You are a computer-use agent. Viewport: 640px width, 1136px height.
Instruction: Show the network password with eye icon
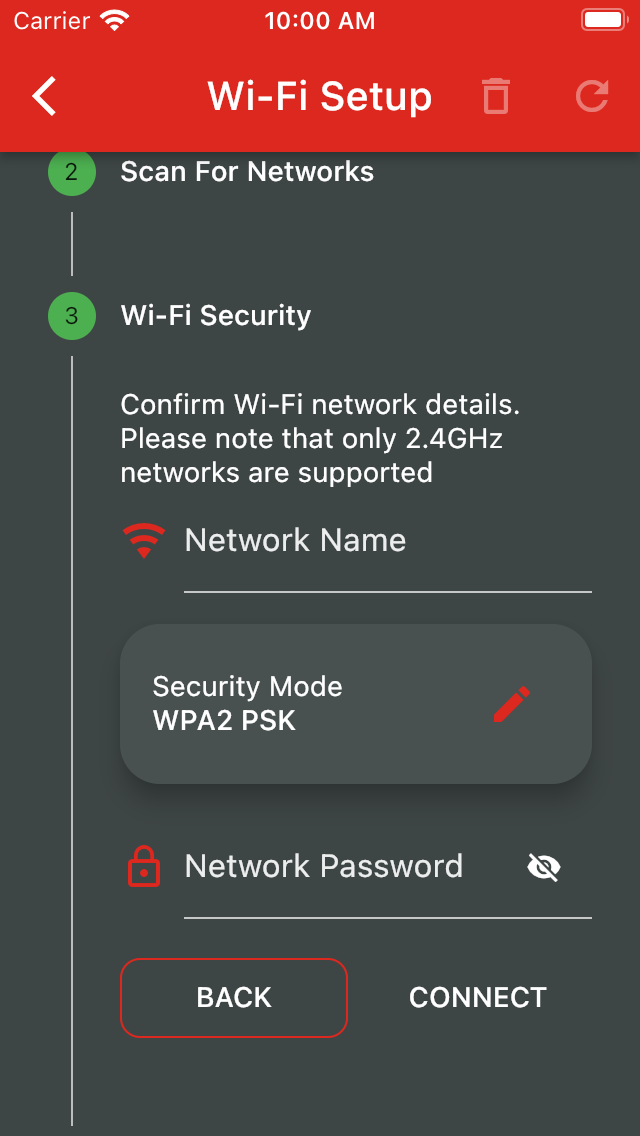(544, 867)
